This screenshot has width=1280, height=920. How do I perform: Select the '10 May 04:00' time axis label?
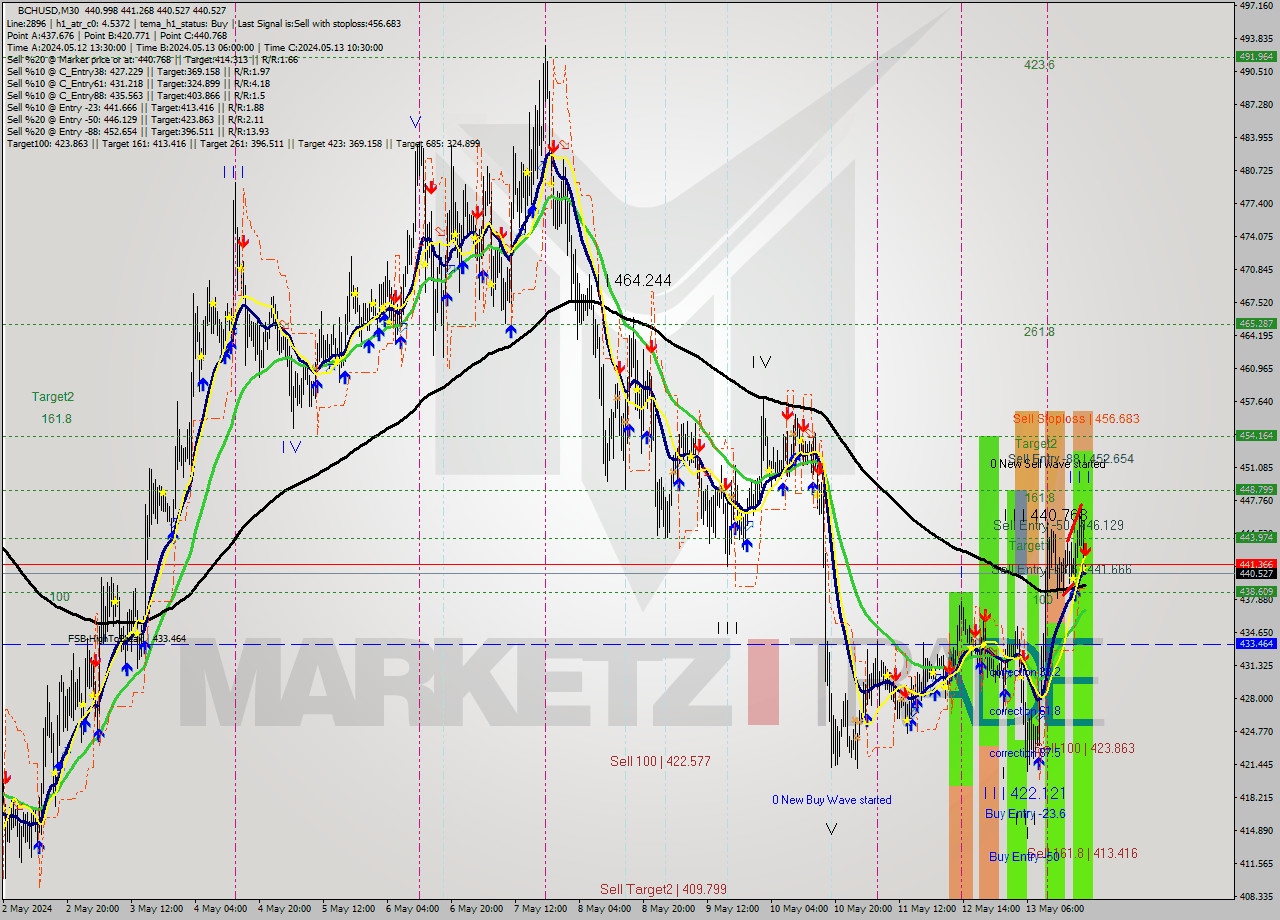click(799, 910)
